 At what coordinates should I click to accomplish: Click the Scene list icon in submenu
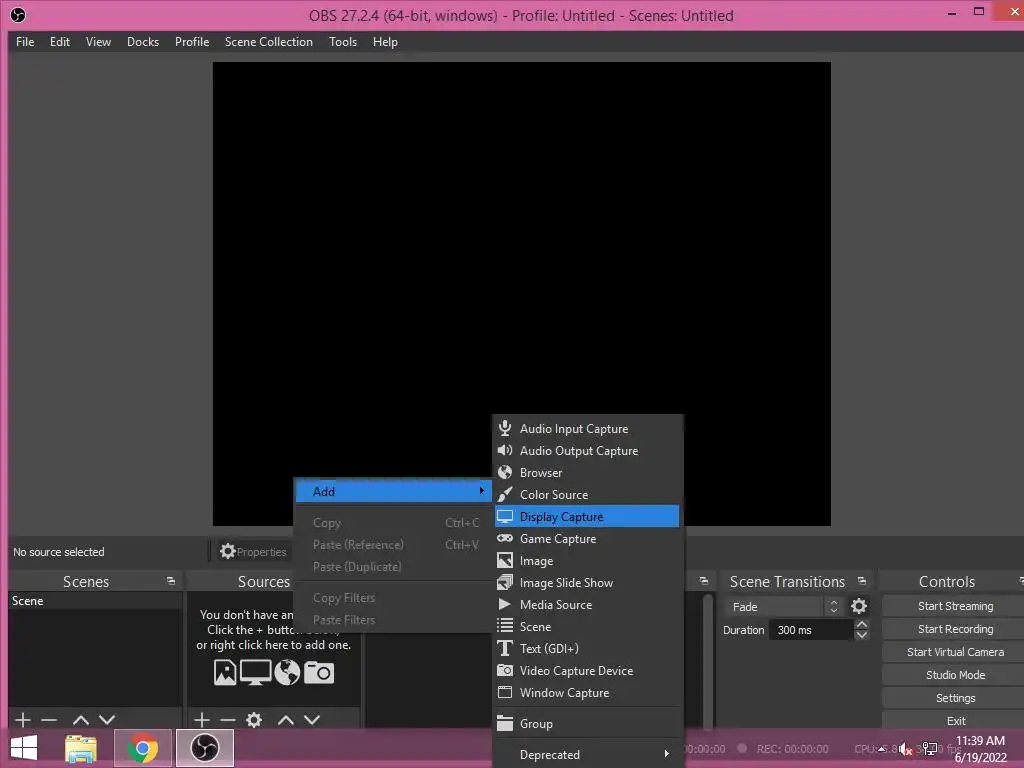pyautogui.click(x=505, y=626)
